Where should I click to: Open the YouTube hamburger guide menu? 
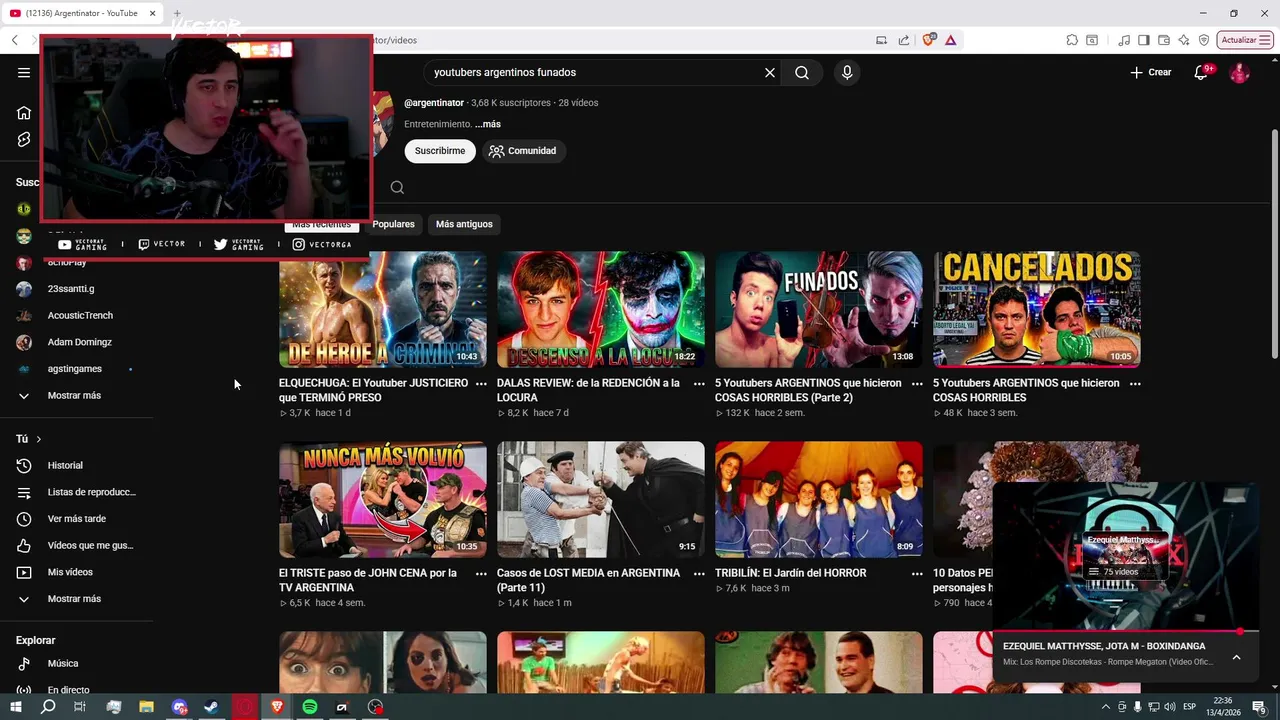[24, 72]
